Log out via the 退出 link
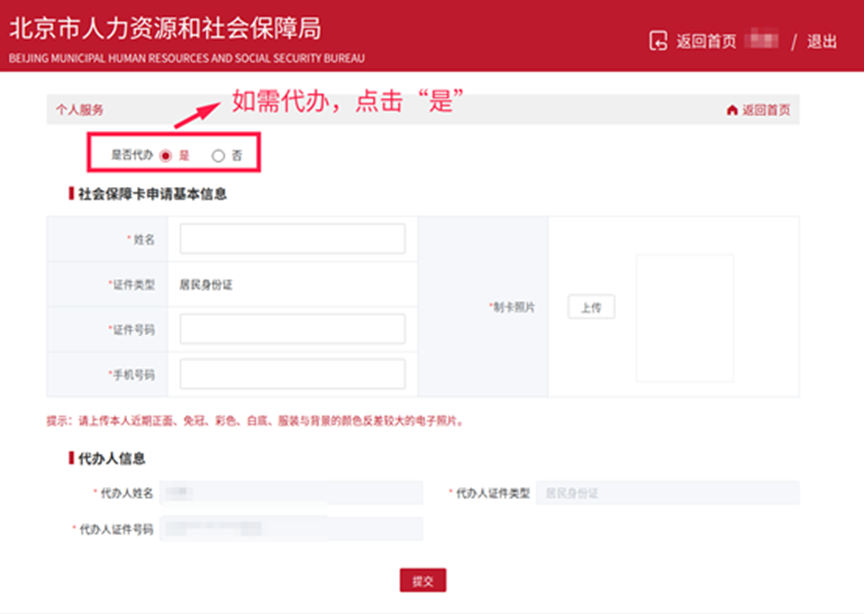The width and height of the screenshot is (864, 614). tap(822, 41)
